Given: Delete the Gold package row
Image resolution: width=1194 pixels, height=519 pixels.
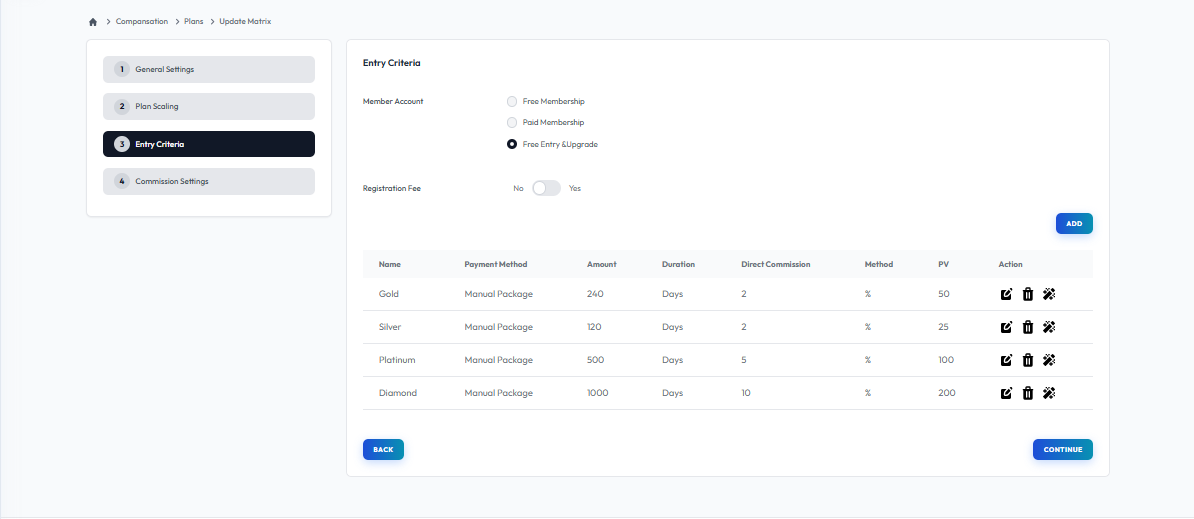Looking at the screenshot, I should click(x=1027, y=294).
